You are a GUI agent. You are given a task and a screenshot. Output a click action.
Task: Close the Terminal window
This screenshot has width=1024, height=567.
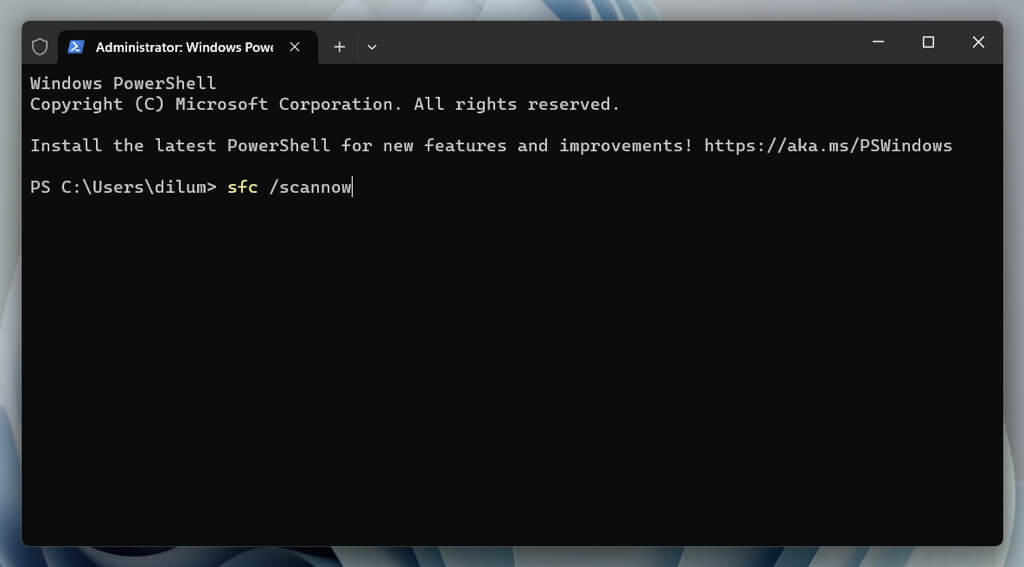tap(978, 42)
